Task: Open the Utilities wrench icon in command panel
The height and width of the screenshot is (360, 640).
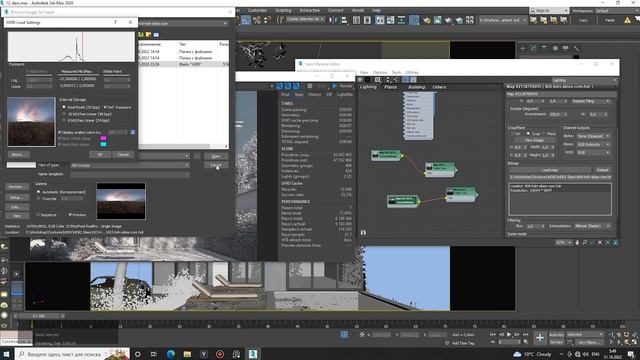Action: coord(576,48)
